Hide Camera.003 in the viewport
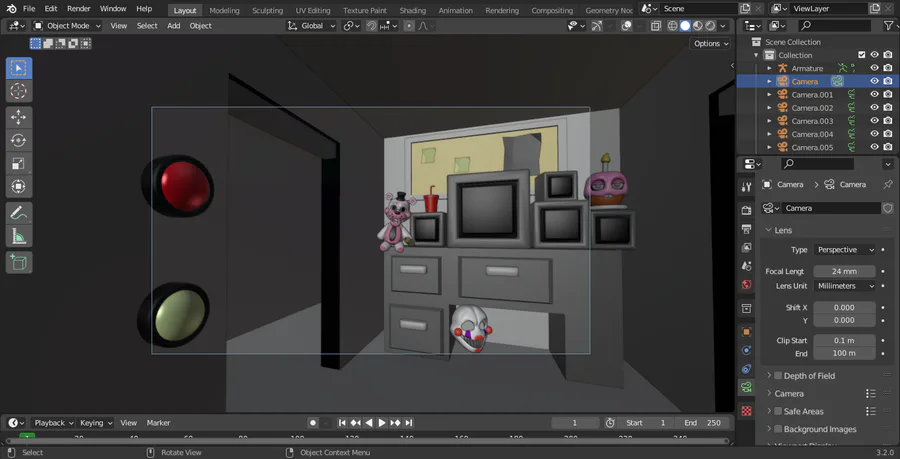This screenshot has height=459, width=900. pos(875,121)
